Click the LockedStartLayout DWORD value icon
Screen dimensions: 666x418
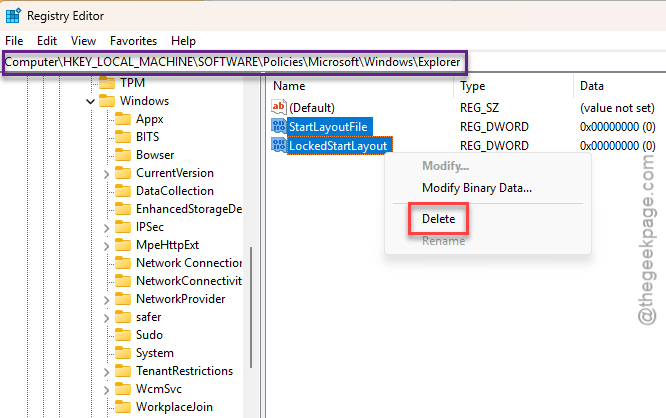(x=279, y=145)
